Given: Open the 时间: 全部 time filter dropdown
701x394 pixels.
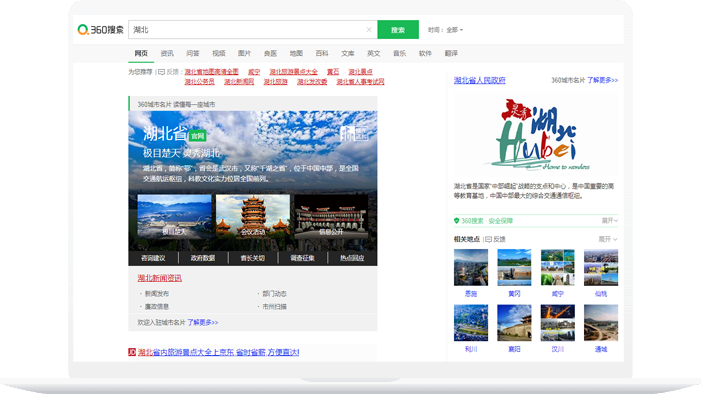Looking at the screenshot, I should click(445, 30).
